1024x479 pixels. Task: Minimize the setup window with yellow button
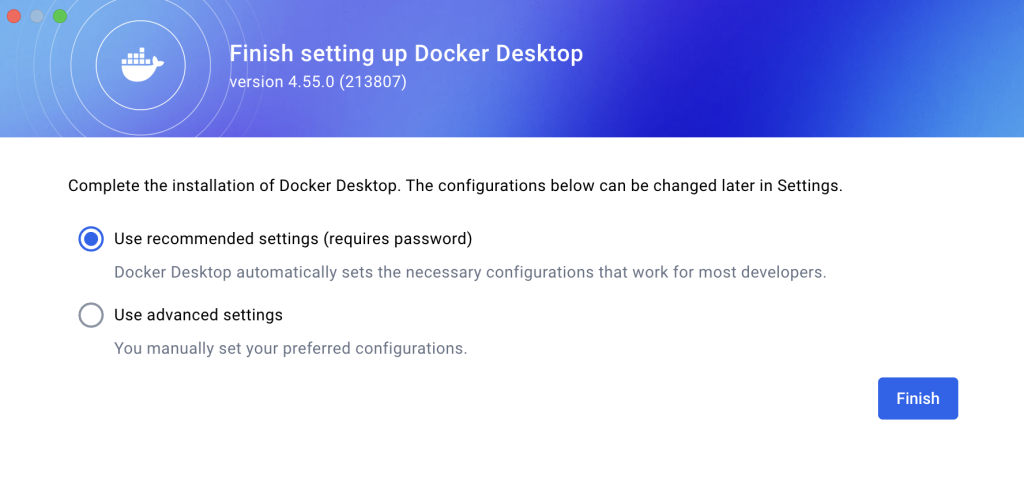pyautogui.click(x=37, y=16)
